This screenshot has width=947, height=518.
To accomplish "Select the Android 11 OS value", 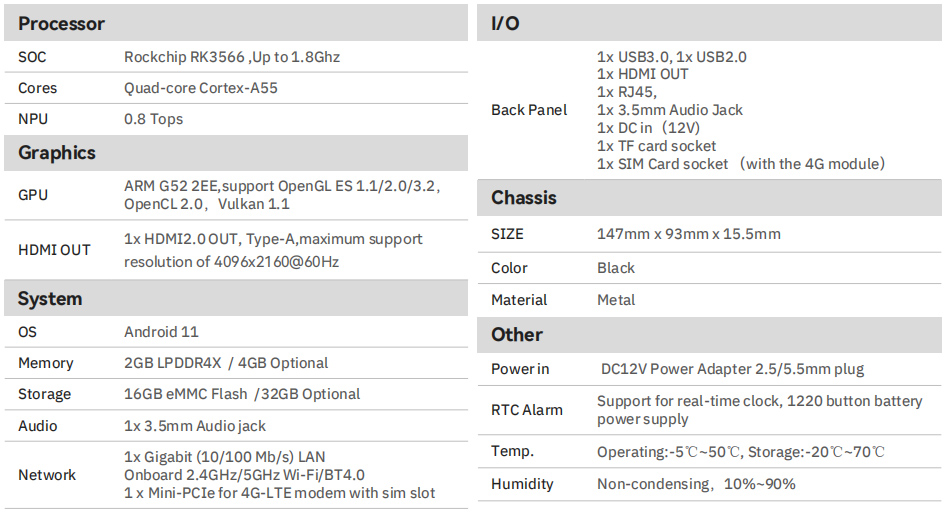I will [x=161, y=332].
